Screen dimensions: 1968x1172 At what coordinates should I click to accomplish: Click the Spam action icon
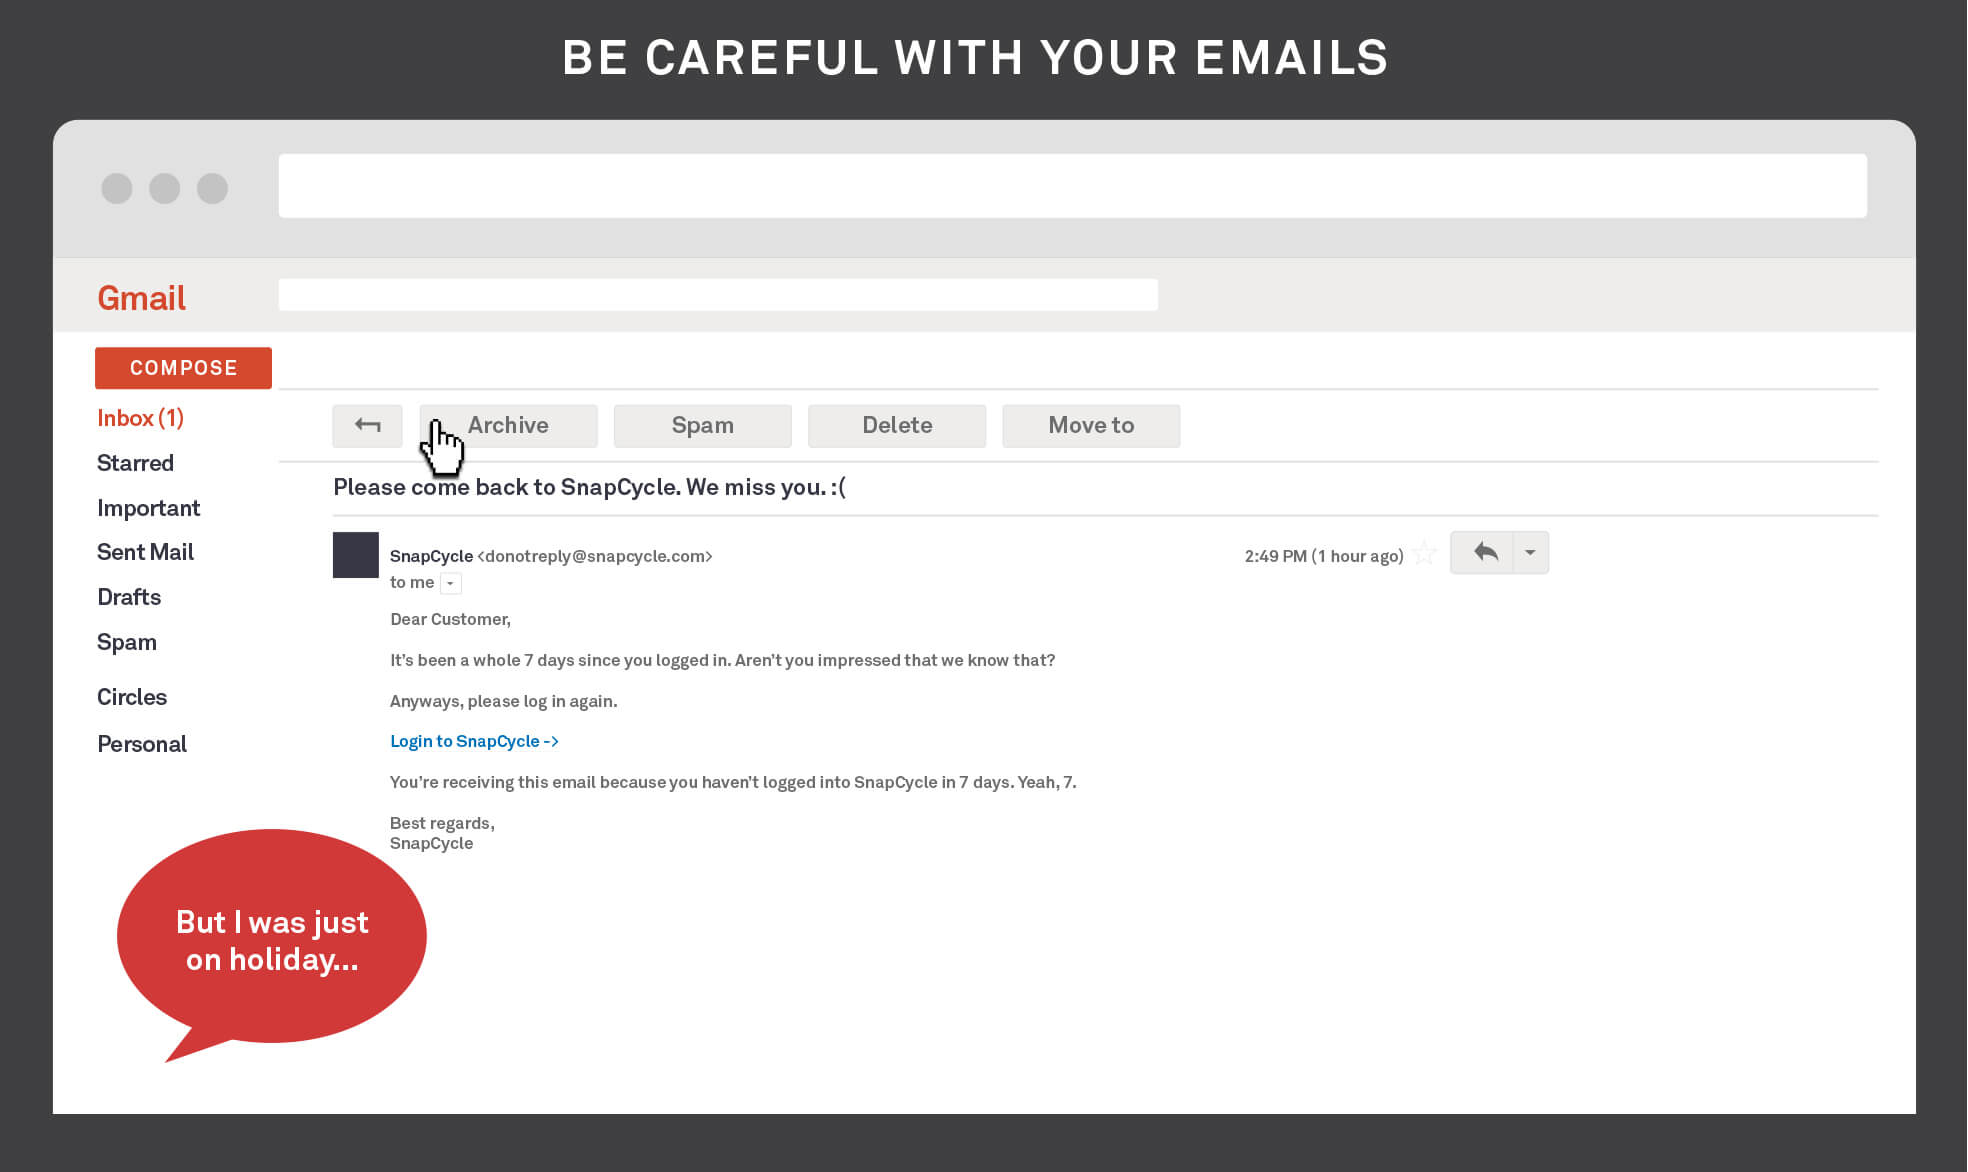pyautogui.click(x=702, y=426)
